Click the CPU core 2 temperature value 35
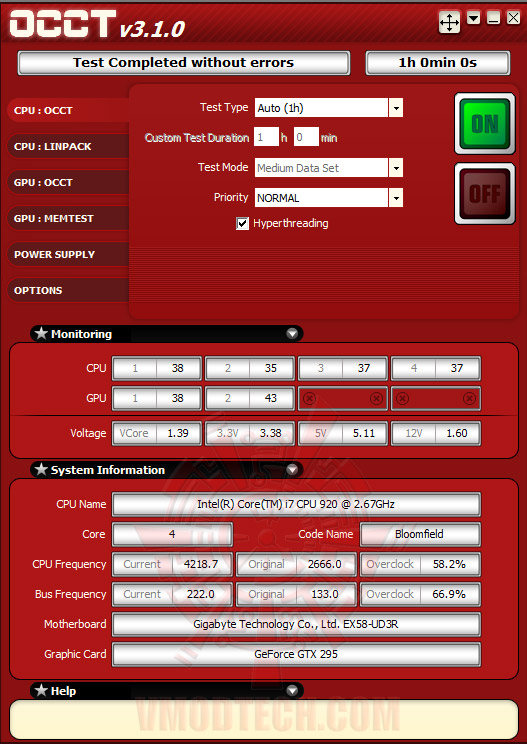The height and width of the screenshot is (744, 527). [x=271, y=368]
